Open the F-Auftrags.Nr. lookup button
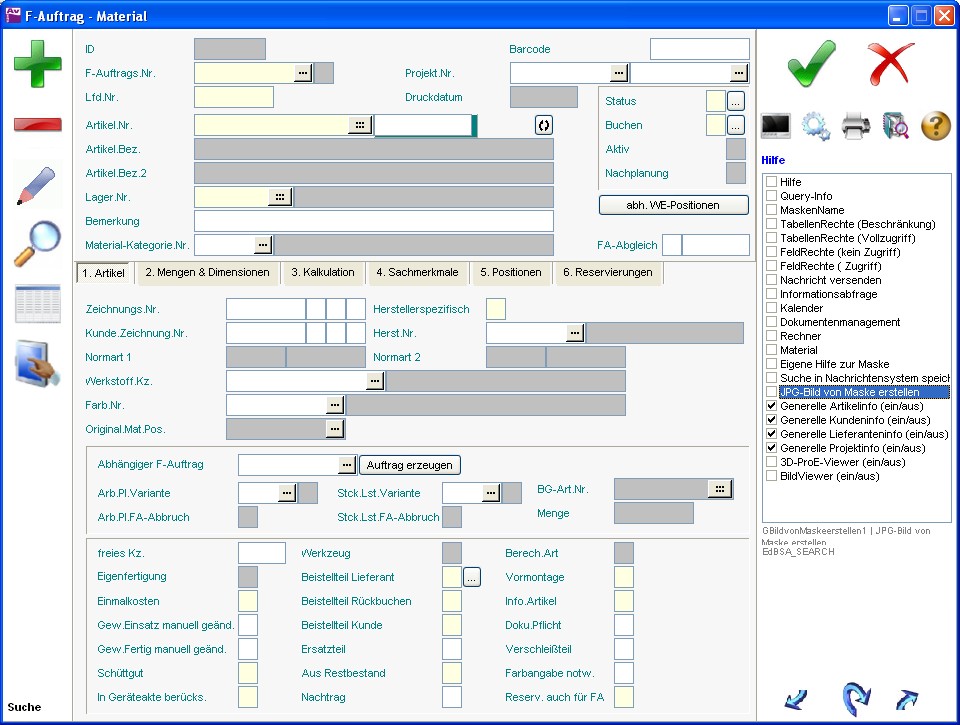The width and height of the screenshot is (960, 725). pos(302,73)
